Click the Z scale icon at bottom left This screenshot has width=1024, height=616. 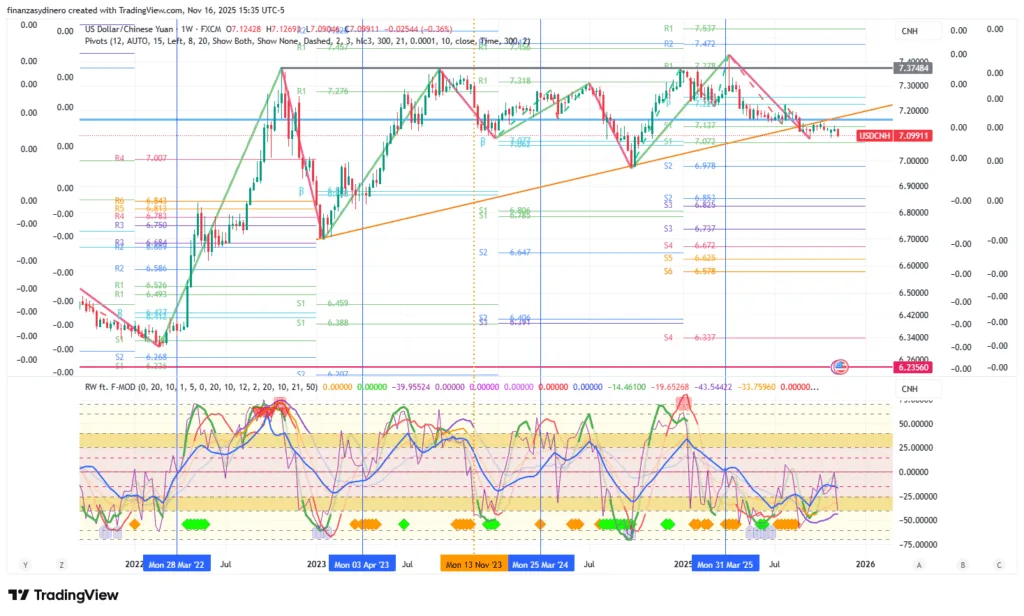(61, 564)
